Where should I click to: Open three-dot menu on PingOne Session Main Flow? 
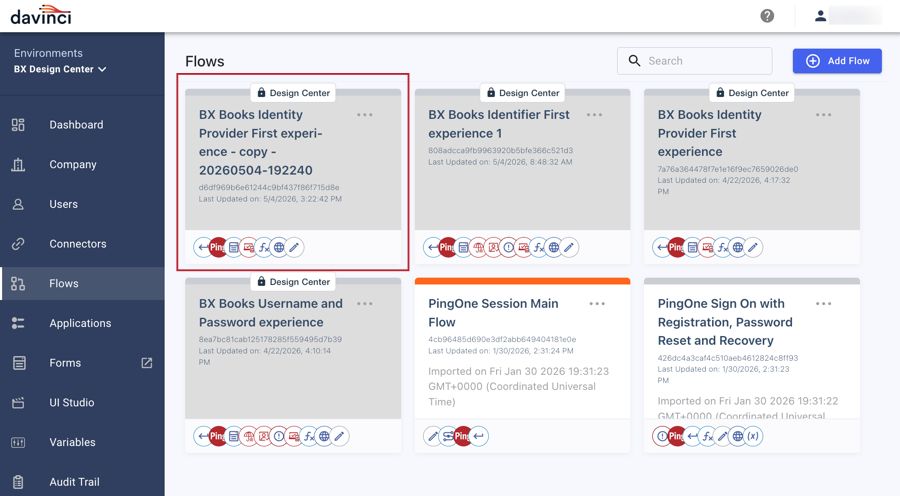[x=597, y=304]
